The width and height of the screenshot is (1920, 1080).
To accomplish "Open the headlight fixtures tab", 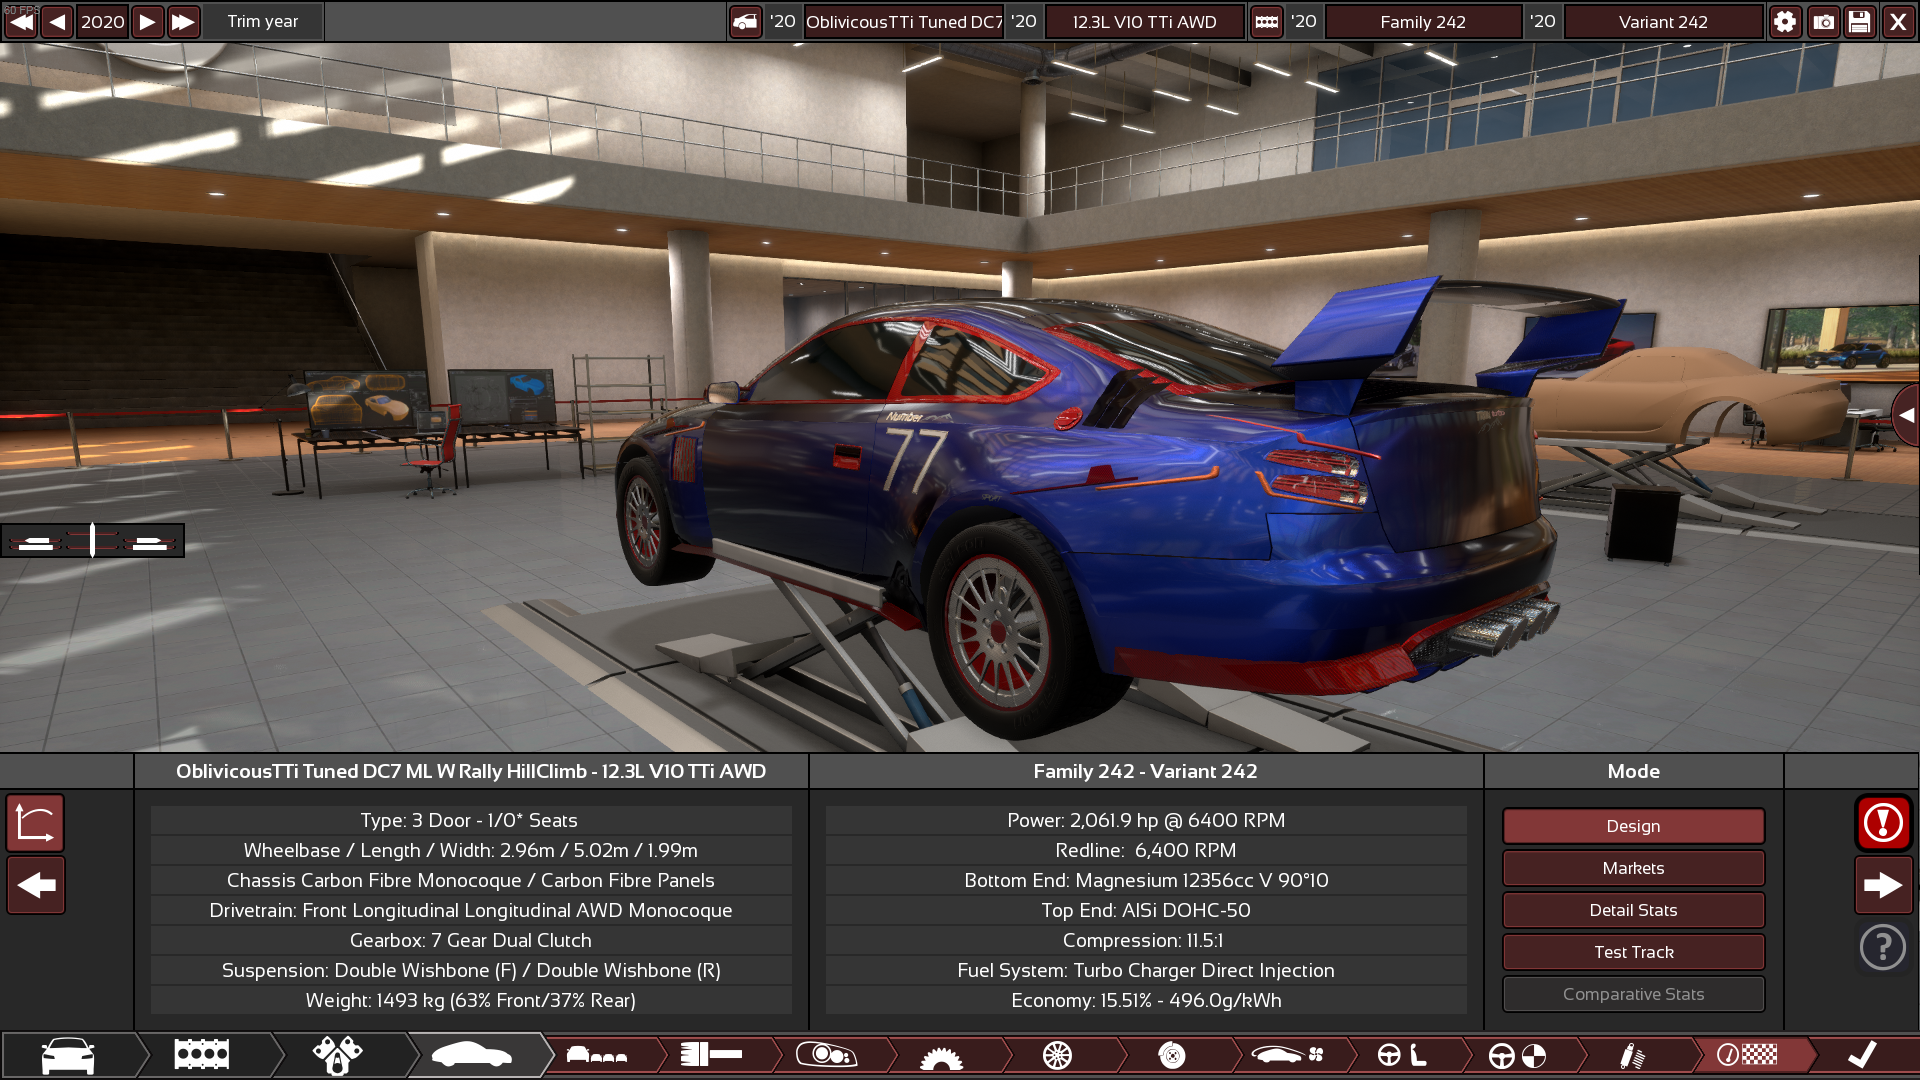I will pyautogui.click(x=826, y=1055).
